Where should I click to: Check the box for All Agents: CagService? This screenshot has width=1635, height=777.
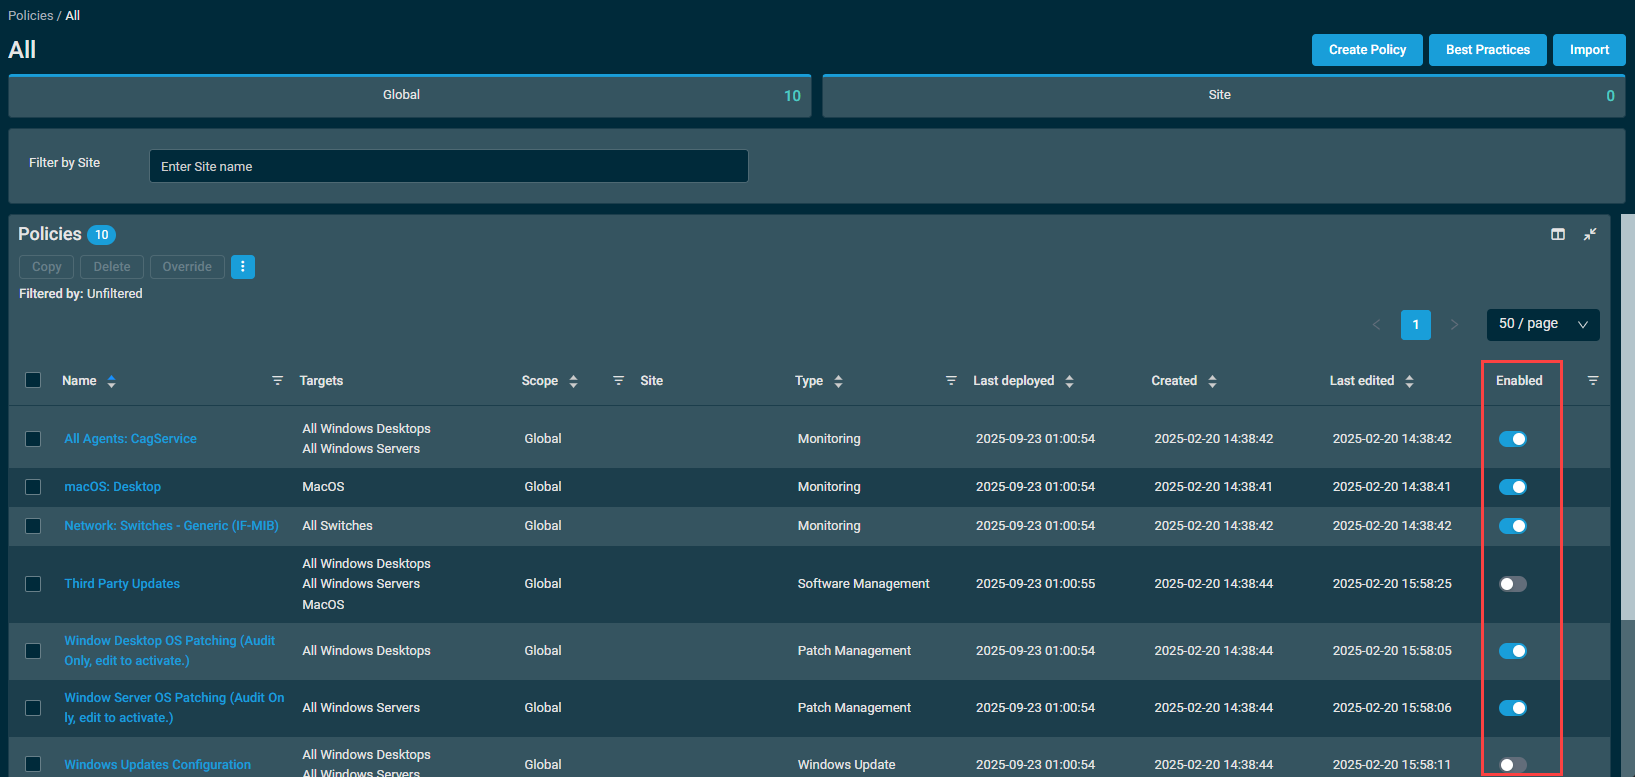click(x=33, y=439)
